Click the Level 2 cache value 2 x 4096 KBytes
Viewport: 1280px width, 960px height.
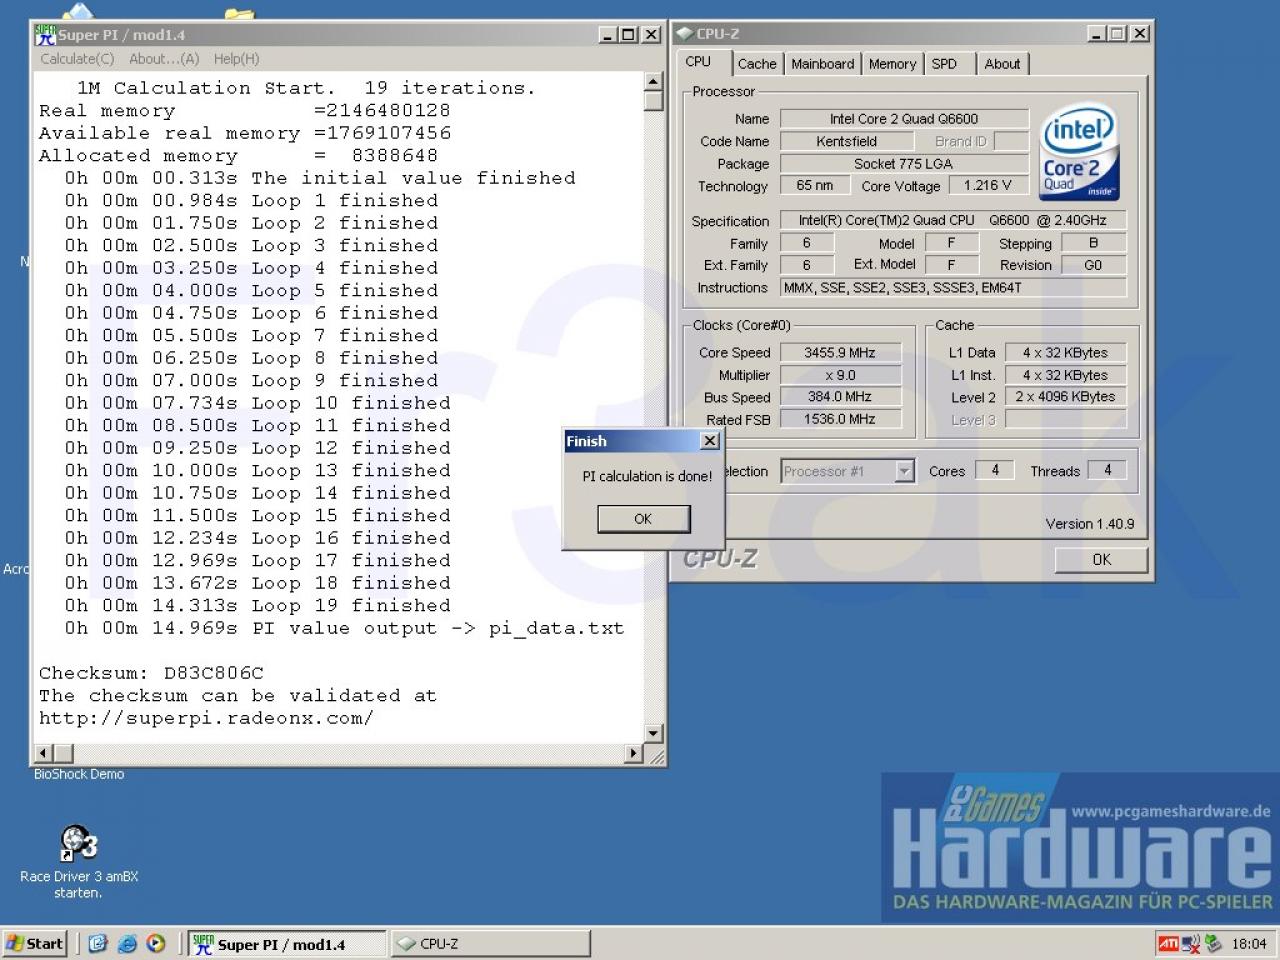tap(1065, 397)
